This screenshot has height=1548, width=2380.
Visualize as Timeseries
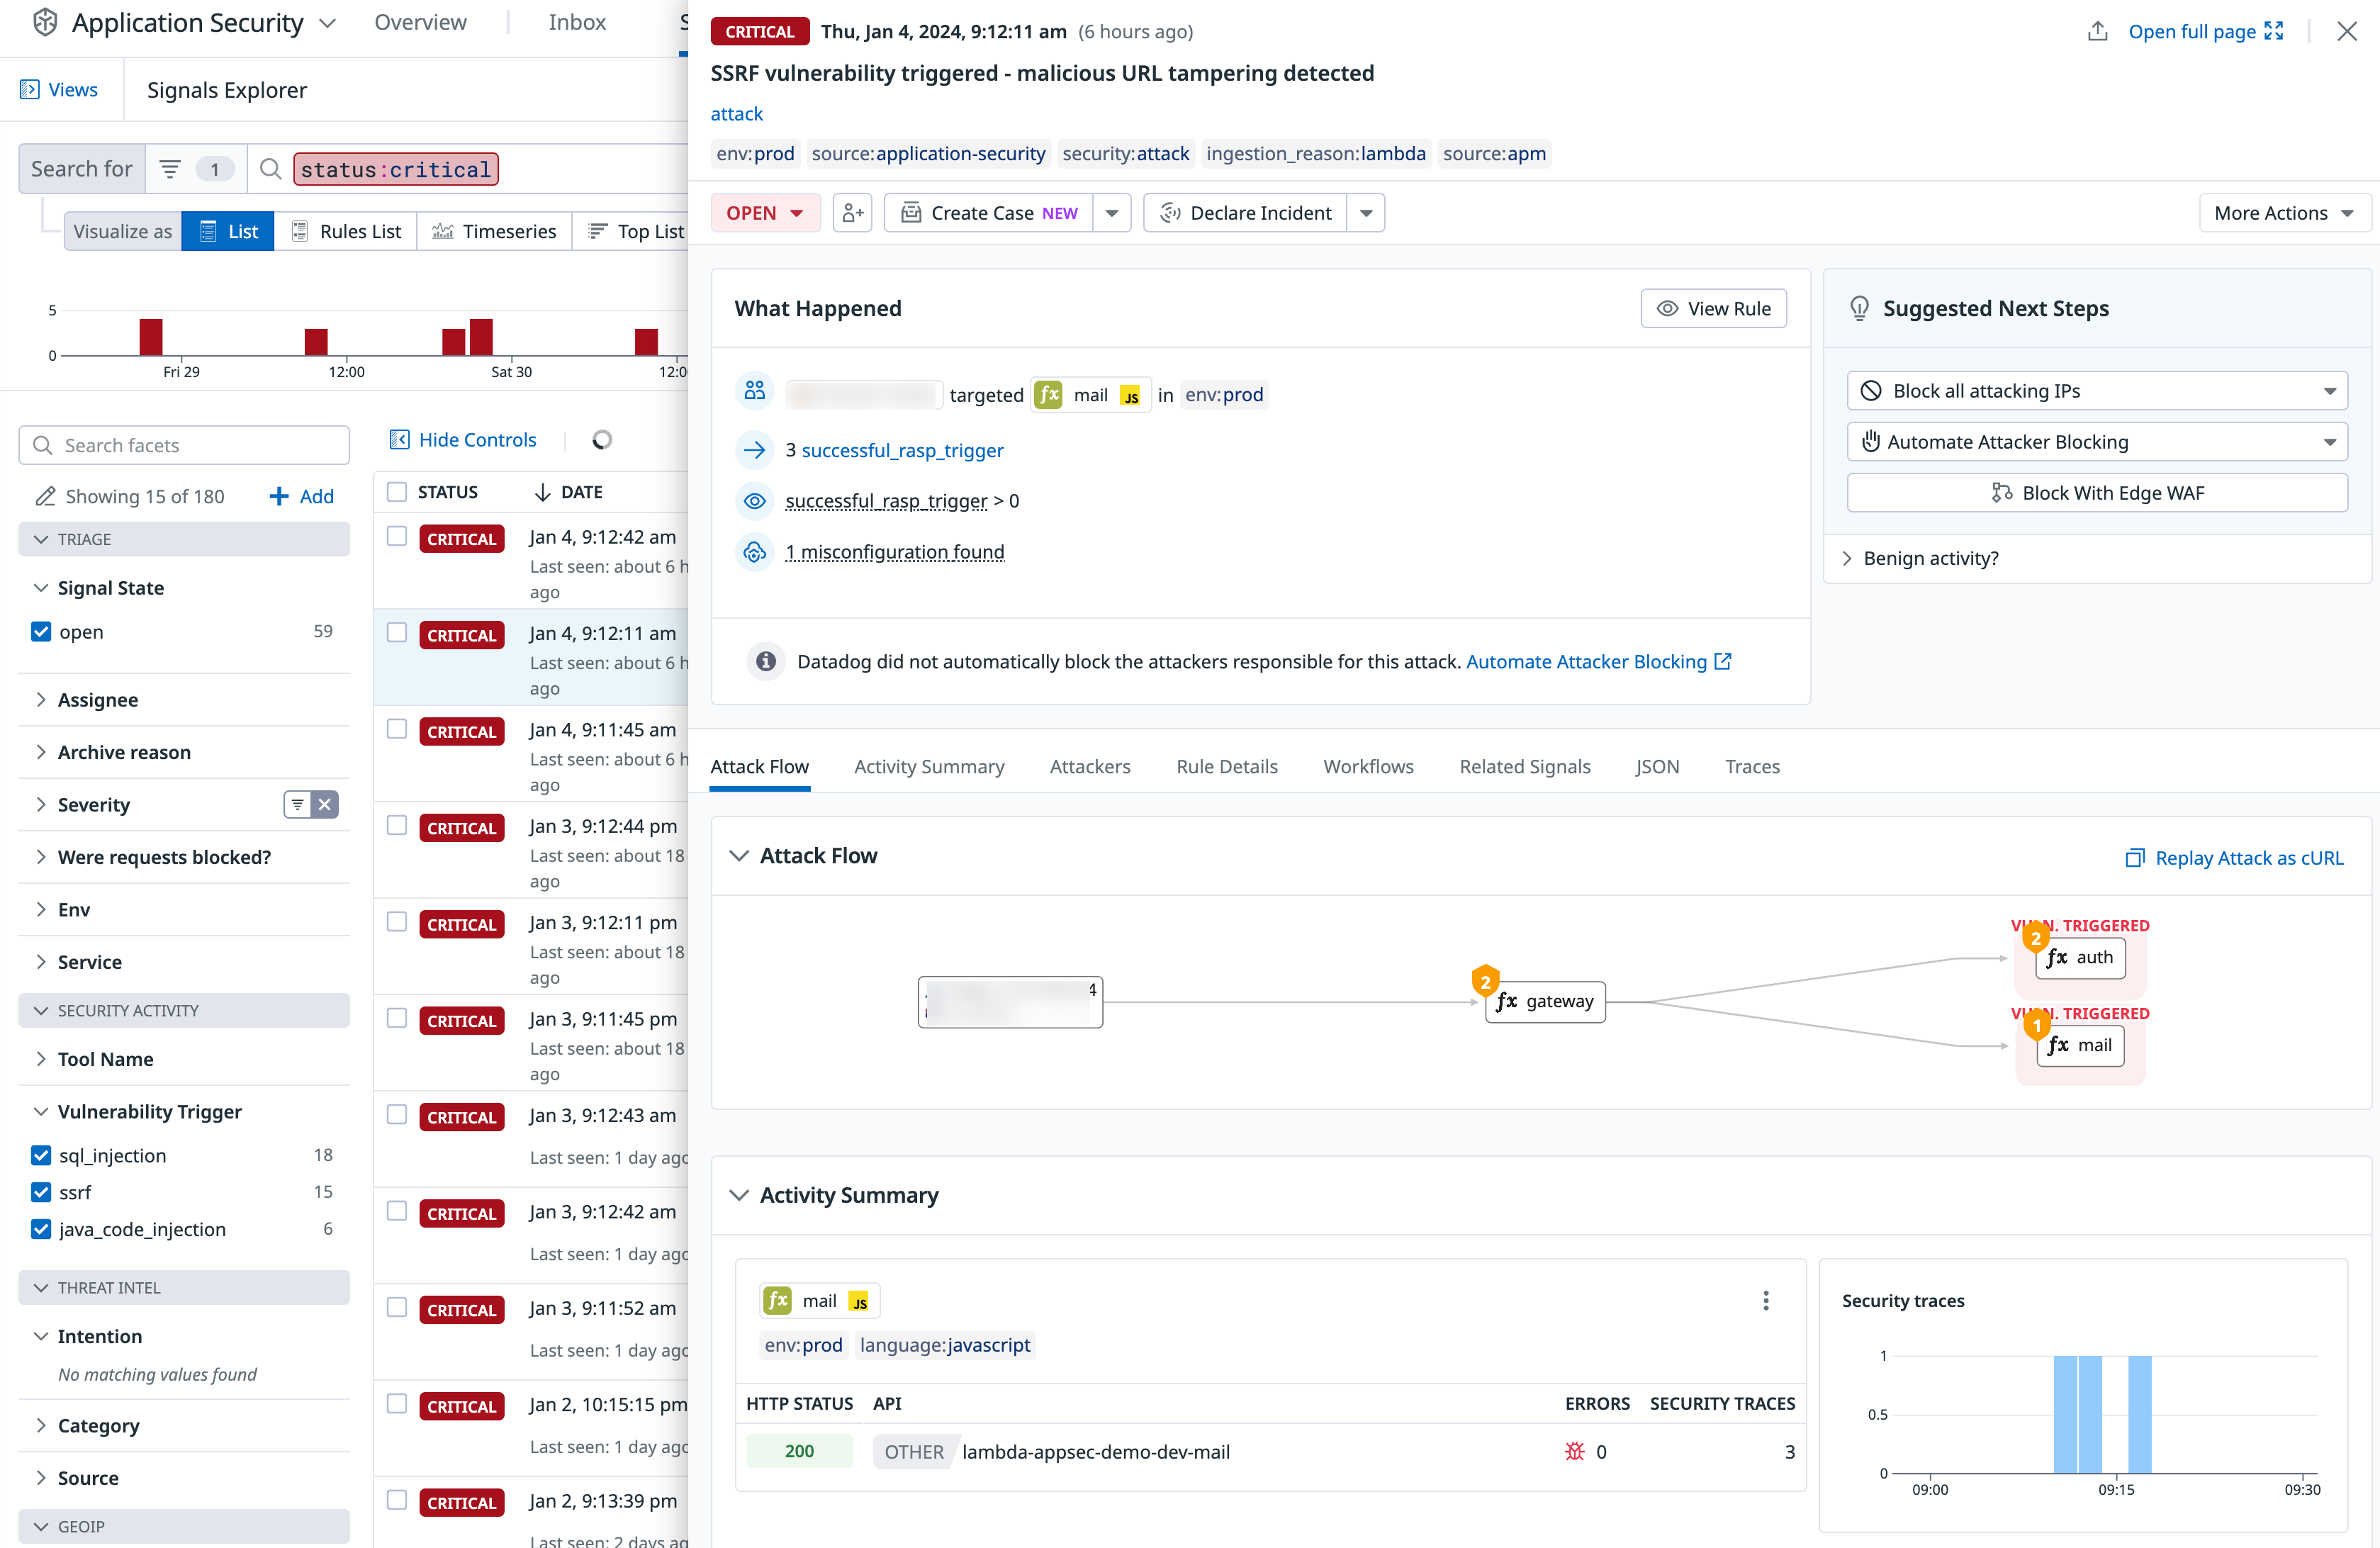click(x=495, y=231)
